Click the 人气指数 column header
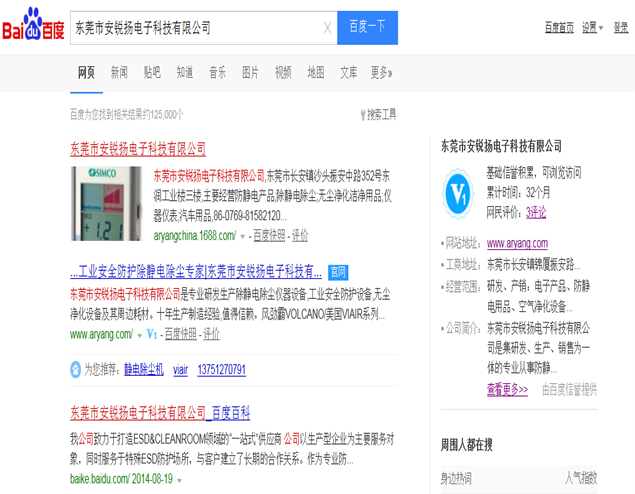This screenshot has height=494, width=635. coord(581,478)
